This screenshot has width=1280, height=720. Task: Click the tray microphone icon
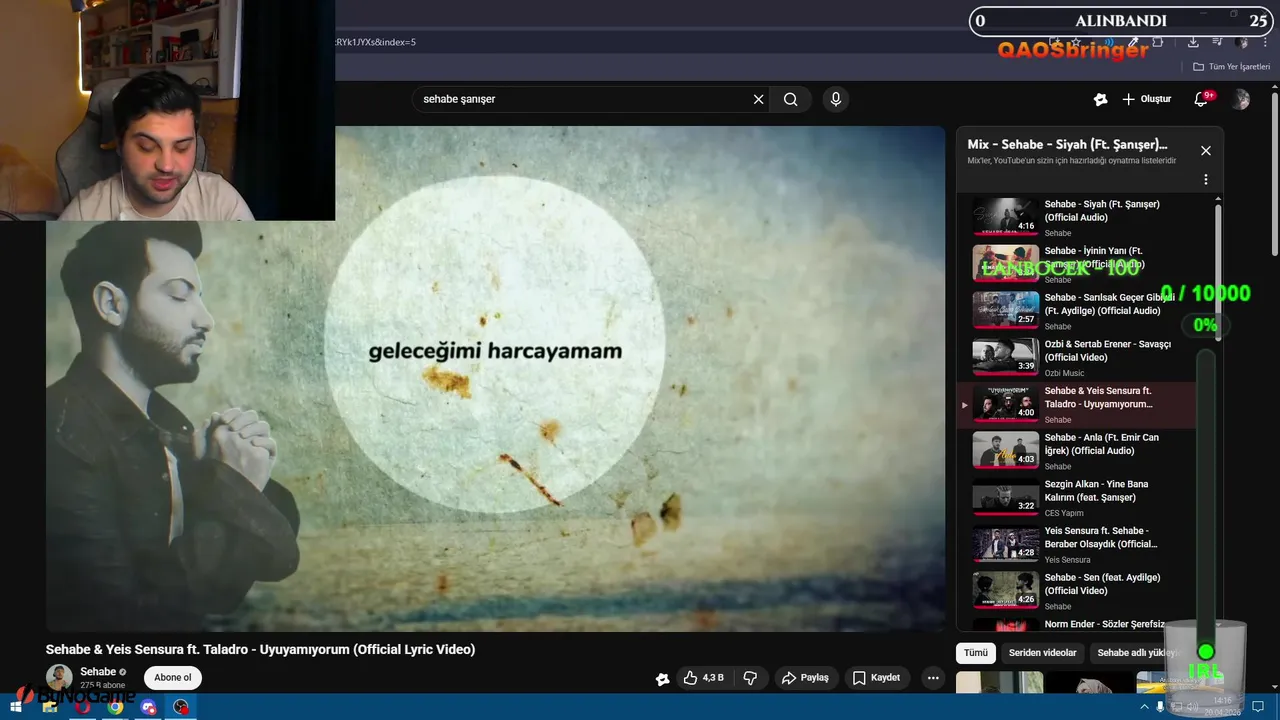(1160, 707)
